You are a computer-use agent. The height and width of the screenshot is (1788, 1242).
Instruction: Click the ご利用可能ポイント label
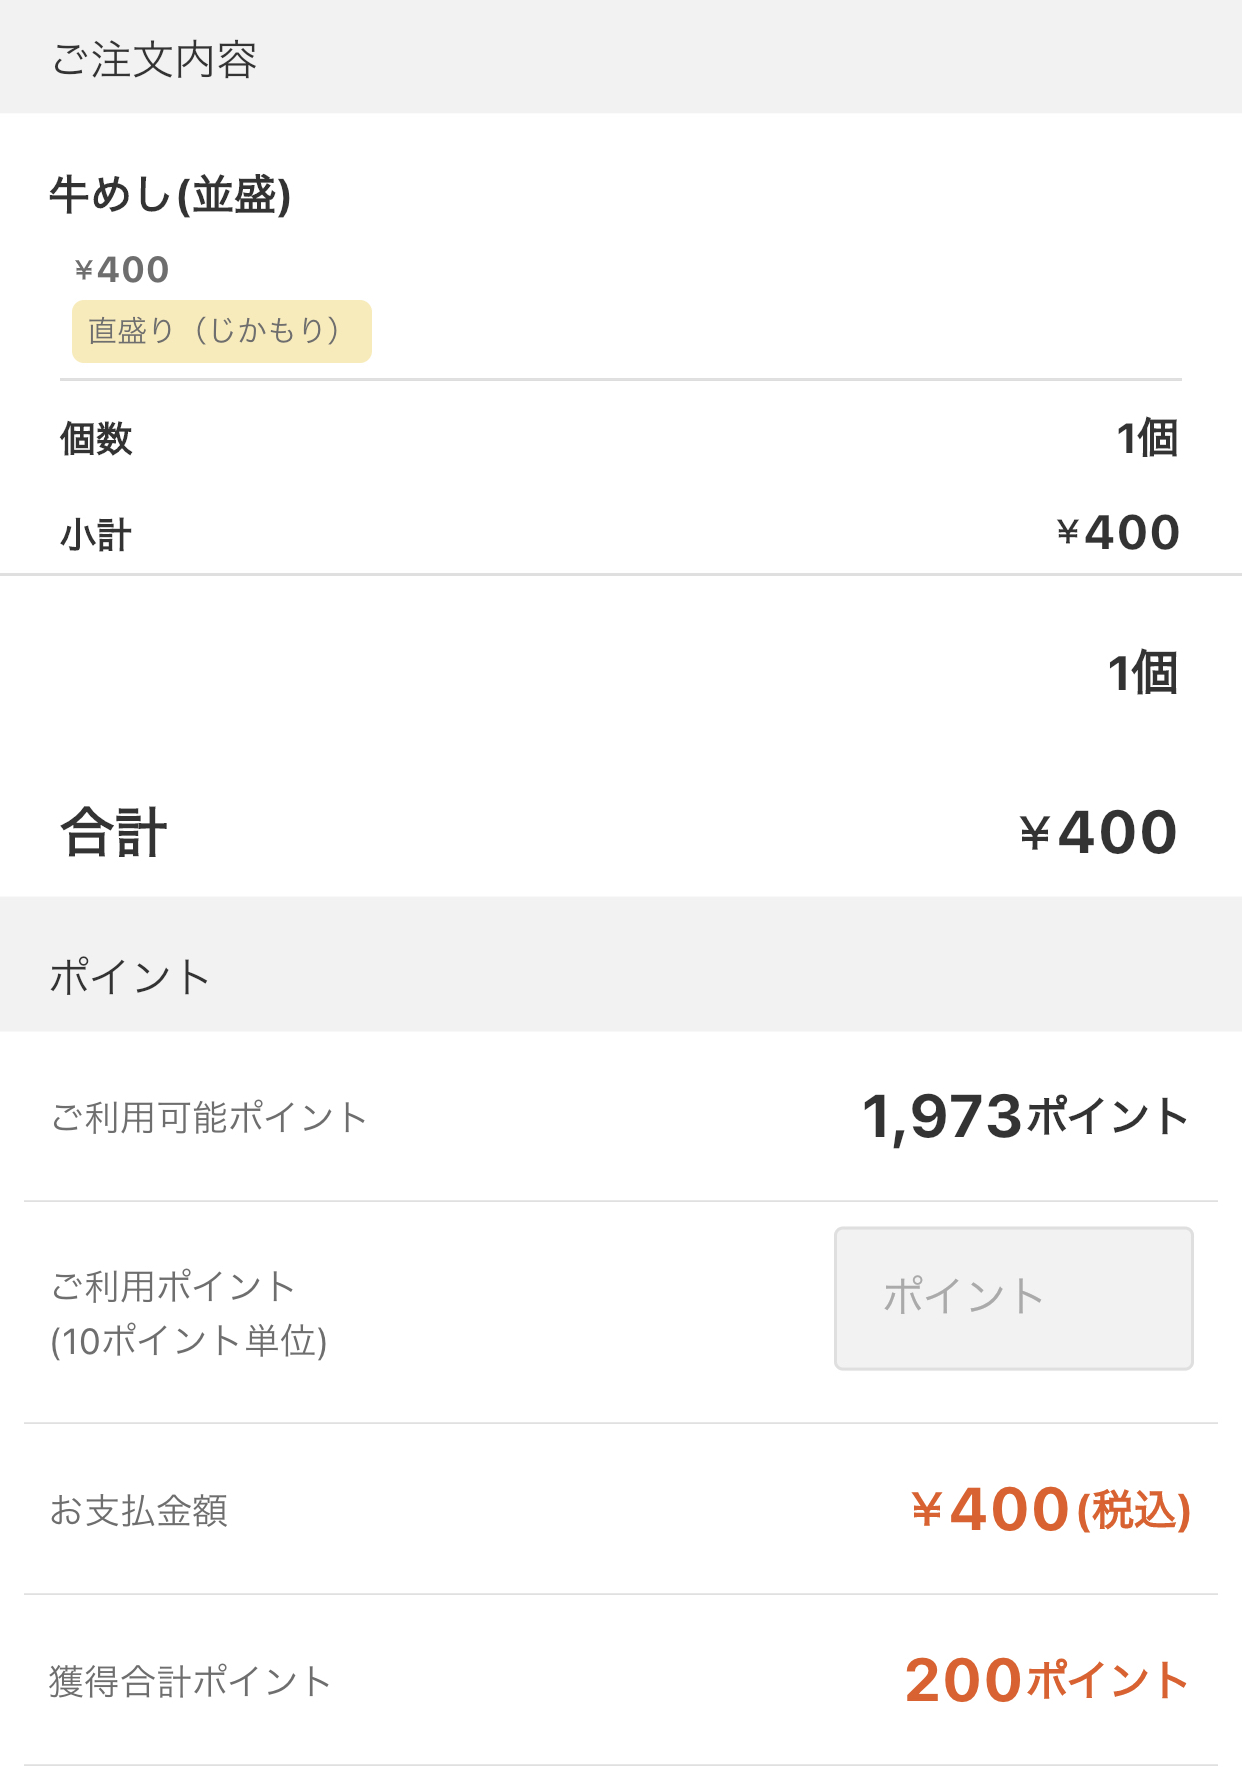209,1117
